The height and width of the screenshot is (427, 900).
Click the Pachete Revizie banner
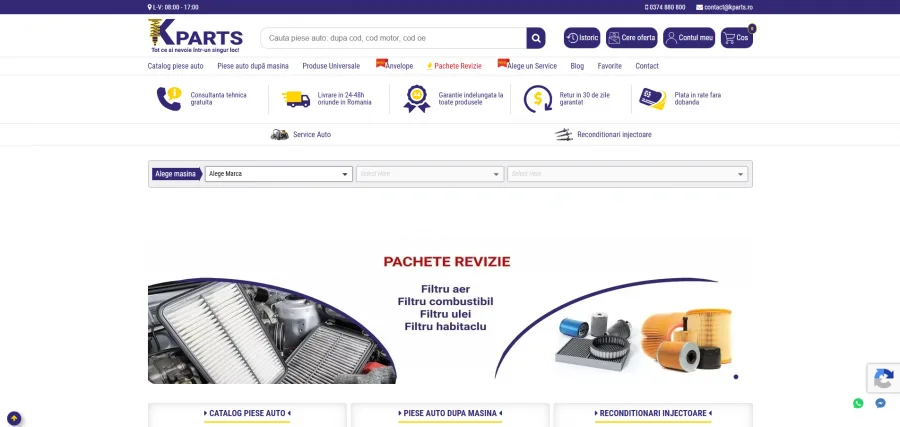450,313
